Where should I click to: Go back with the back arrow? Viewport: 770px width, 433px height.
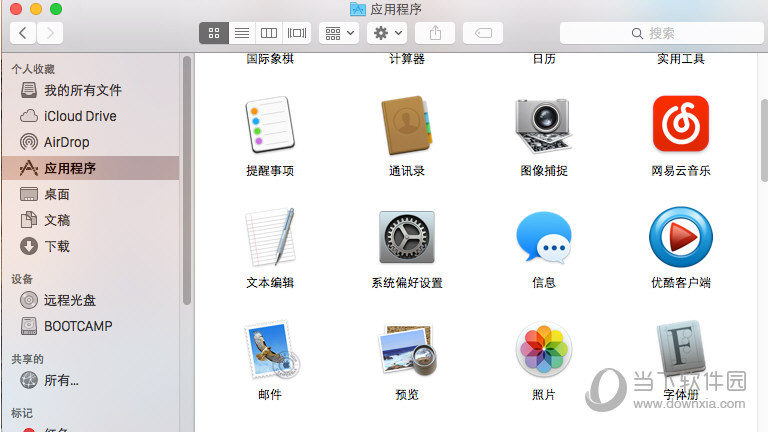[x=23, y=33]
